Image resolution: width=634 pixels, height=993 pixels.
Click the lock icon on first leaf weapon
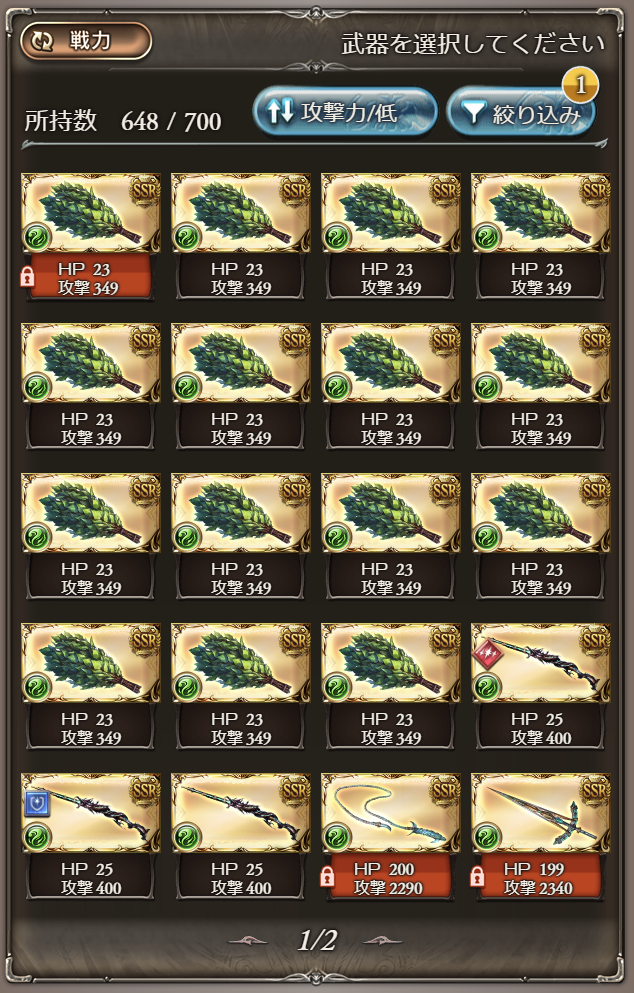tap(27, 277)
